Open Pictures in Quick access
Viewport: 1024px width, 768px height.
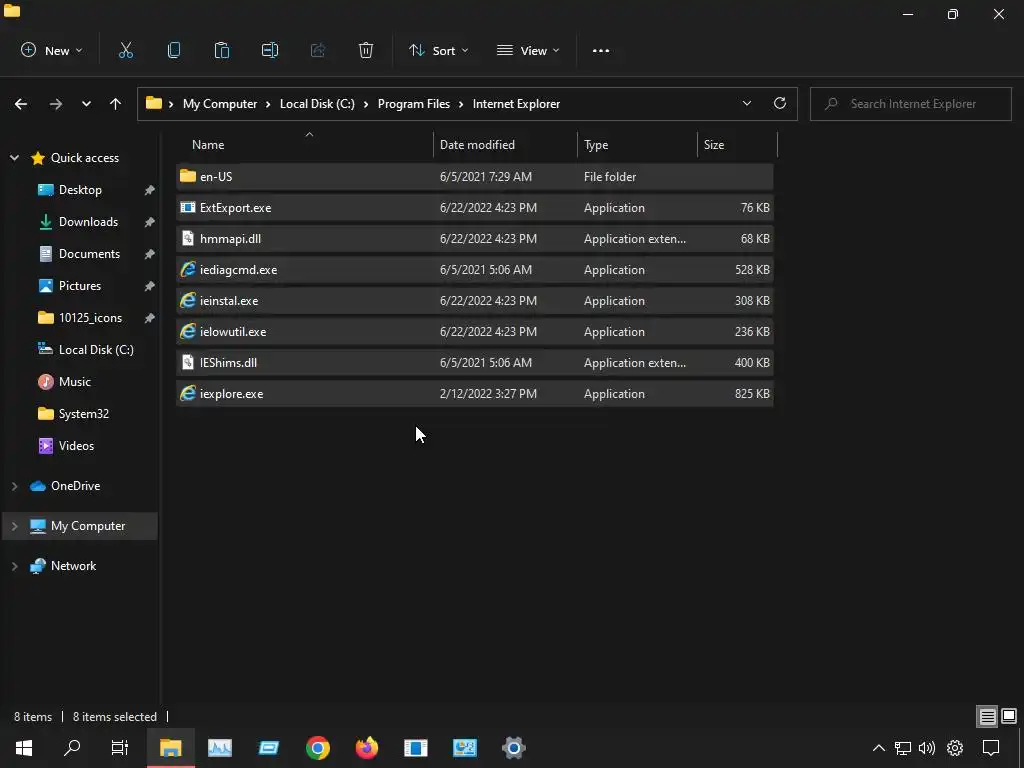(80, 286)
